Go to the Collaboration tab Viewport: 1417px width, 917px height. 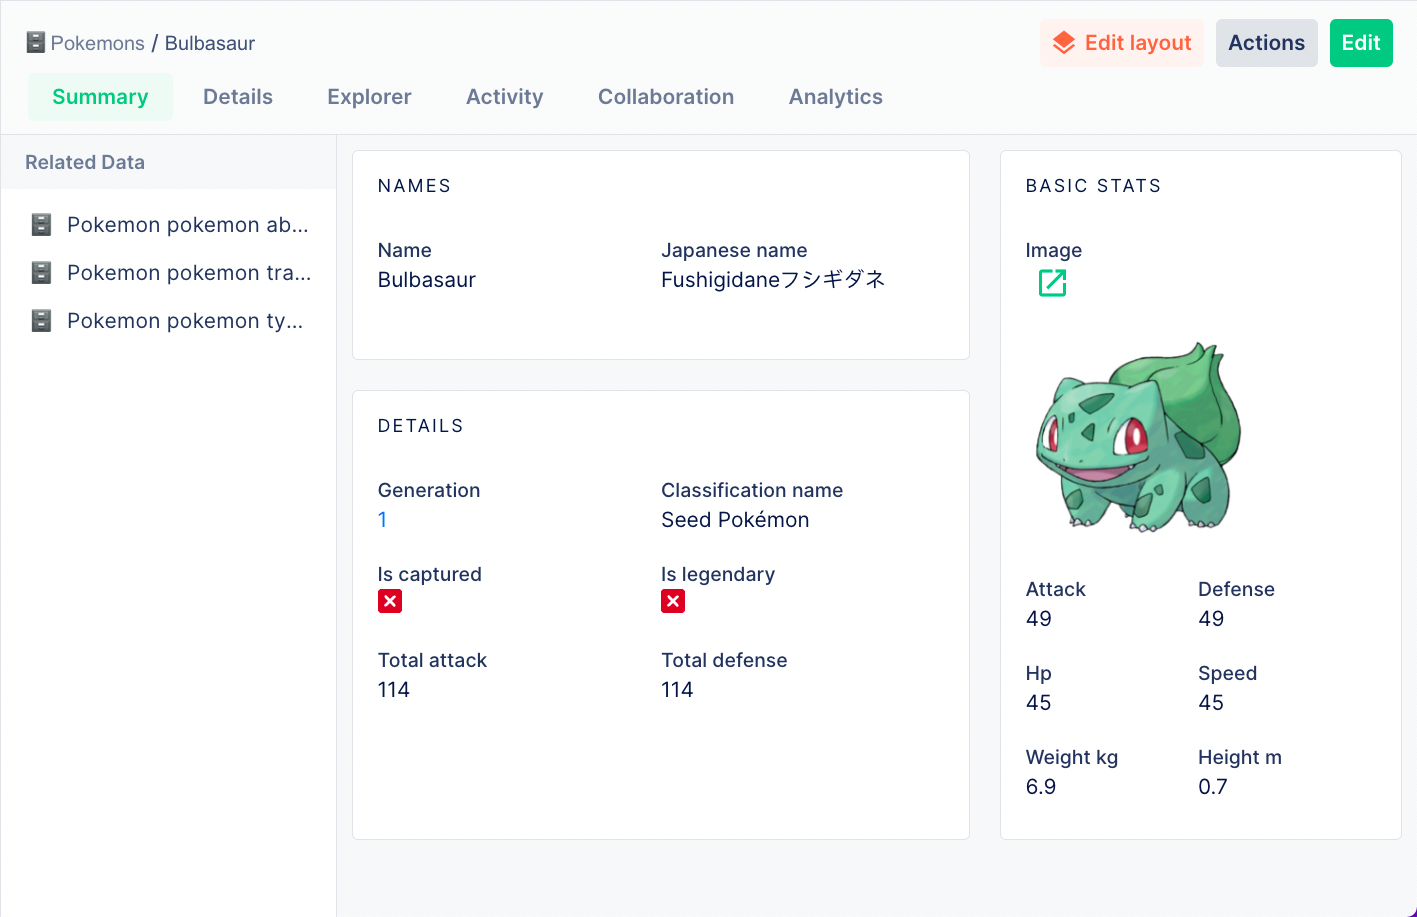click(x=666, y=97)
